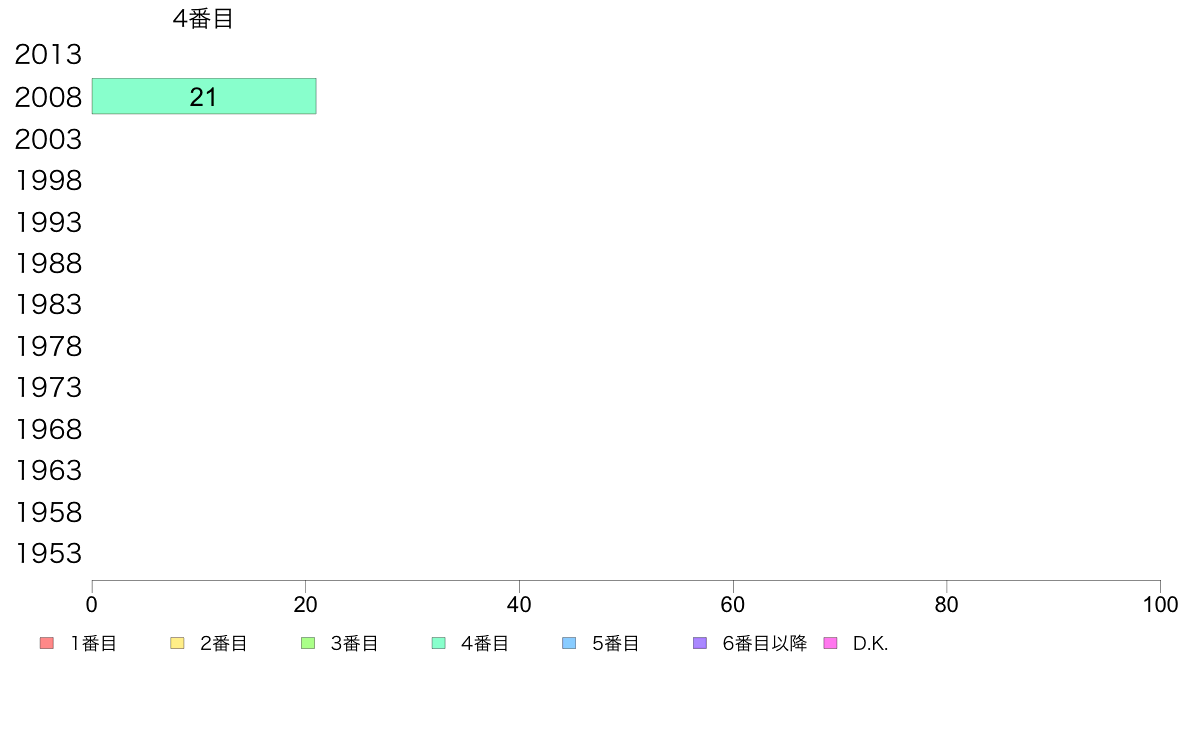Select the 2013 year label

coord(48,55)
